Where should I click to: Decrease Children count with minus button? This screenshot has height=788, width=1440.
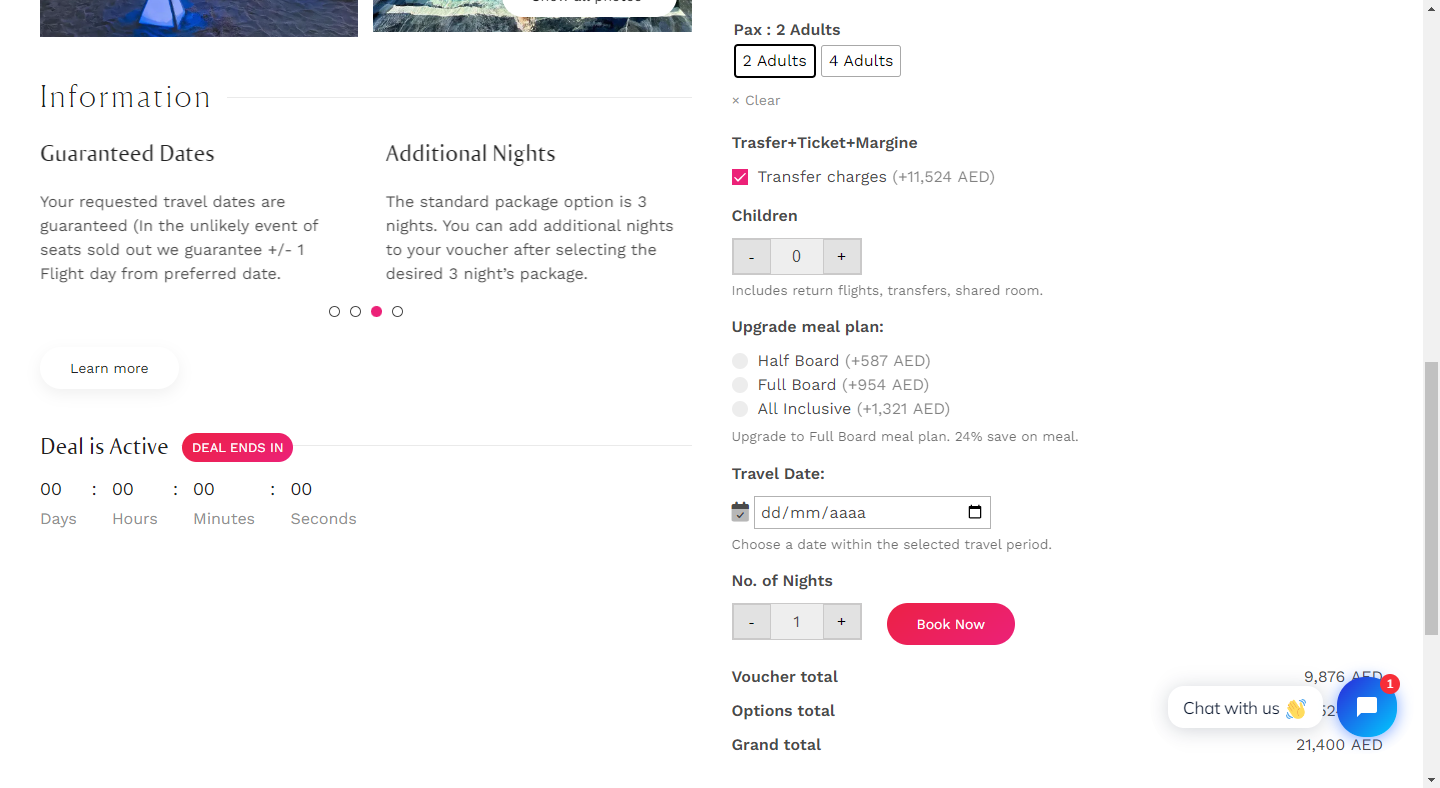click(x=752, y=256)
